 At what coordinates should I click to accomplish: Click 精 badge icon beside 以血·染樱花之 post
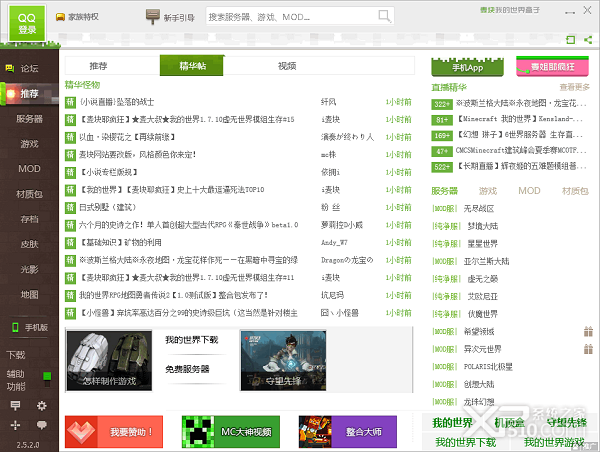pyautogui.click(x=70, y=137)
